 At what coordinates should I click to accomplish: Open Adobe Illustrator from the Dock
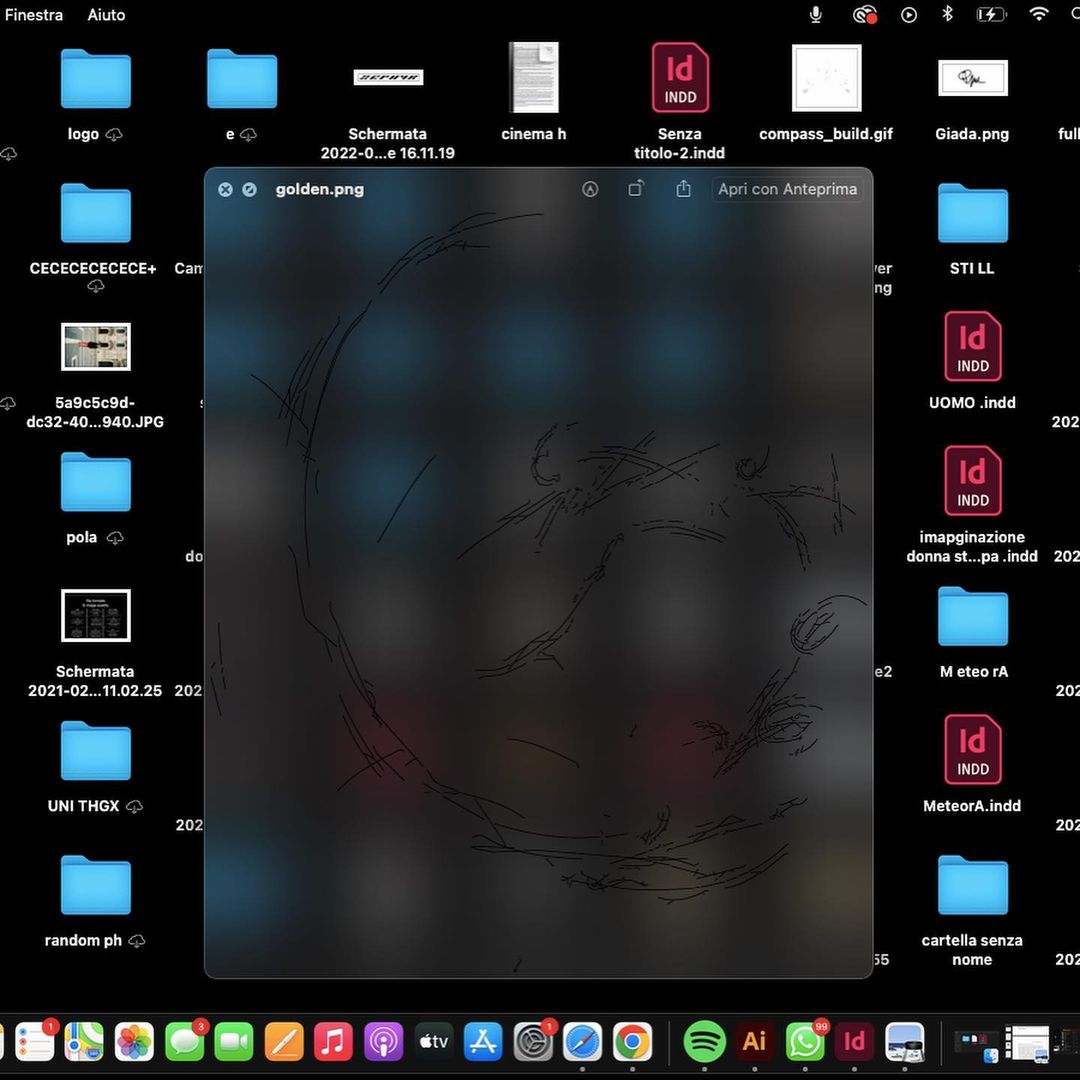[x=754, y=1042]
